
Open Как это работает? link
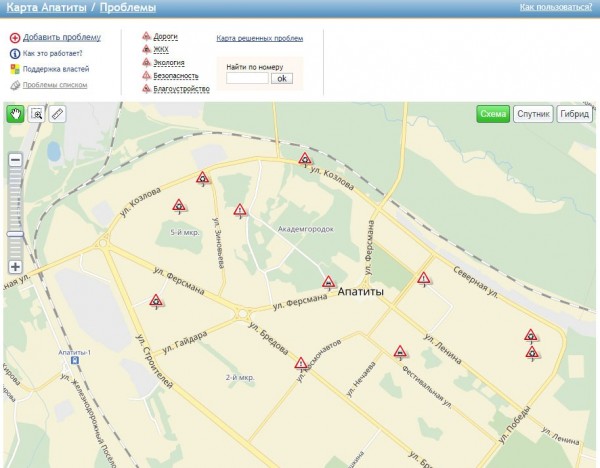pos(52,53)
